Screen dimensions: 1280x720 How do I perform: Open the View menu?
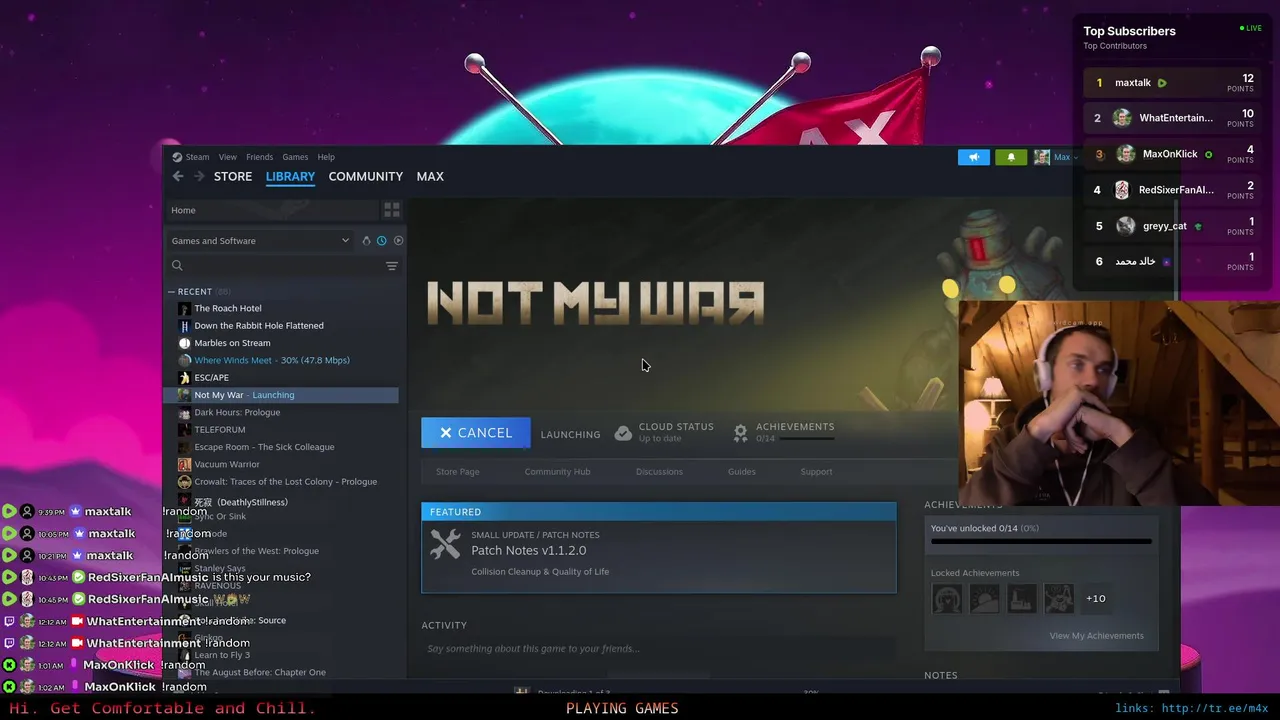click(x=228, y=157)
